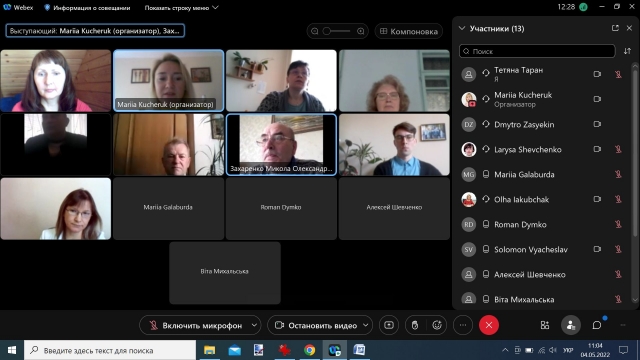Click MG avatar of Mariia Galaburda
Screen dimensions: 640x360
[469, 175]
